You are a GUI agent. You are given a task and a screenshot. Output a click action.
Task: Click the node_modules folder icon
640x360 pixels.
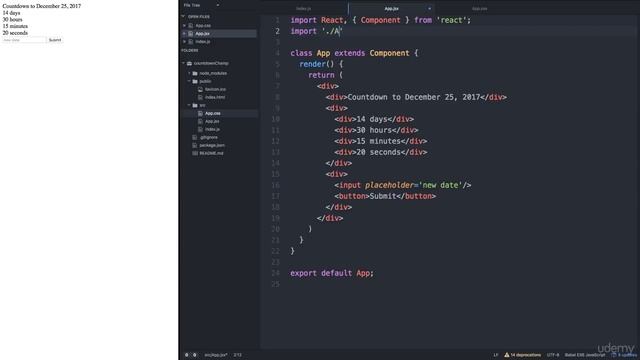[x=195, y=73]
